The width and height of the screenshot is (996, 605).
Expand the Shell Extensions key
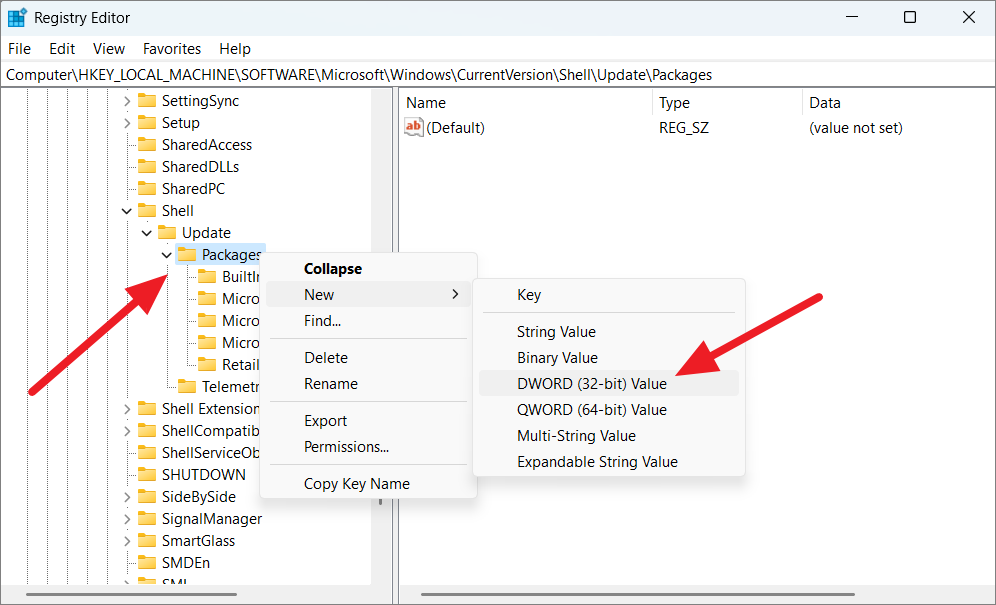[x=127, y=409]
